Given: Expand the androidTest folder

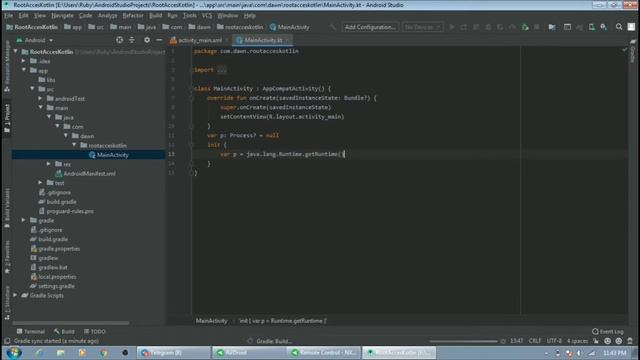Looking at the screenshot, I should (40, 98).
